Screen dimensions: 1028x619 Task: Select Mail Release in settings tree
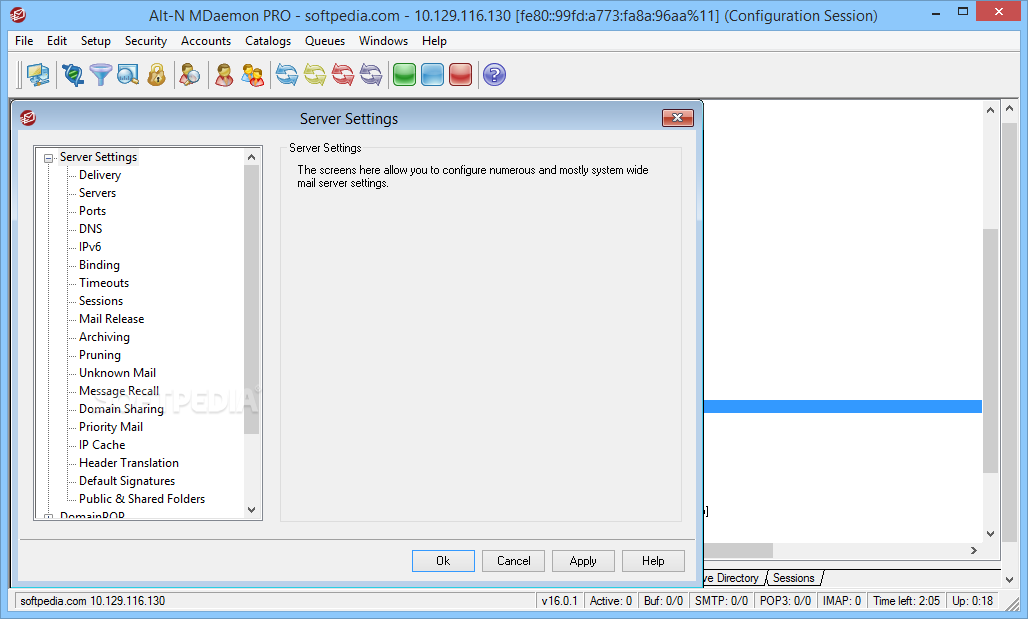(111, 319)
